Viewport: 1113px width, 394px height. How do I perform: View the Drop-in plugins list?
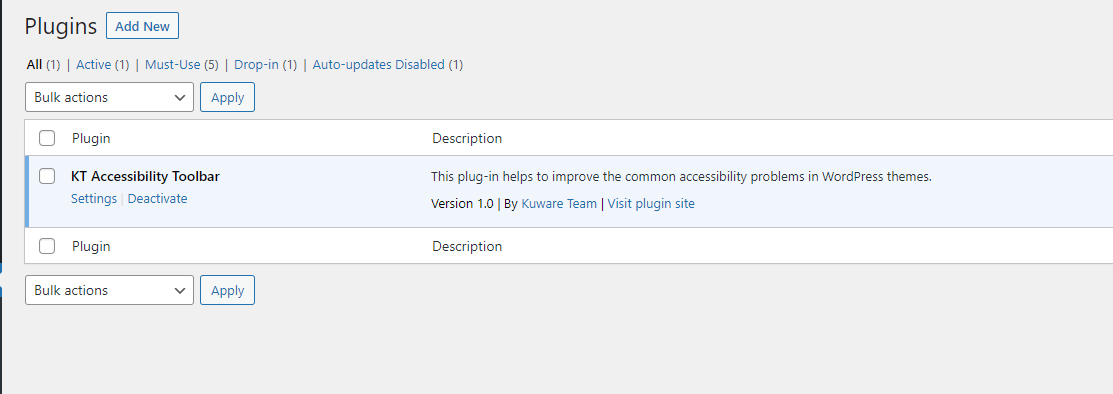pyautogui.click(x=256, y=65)
